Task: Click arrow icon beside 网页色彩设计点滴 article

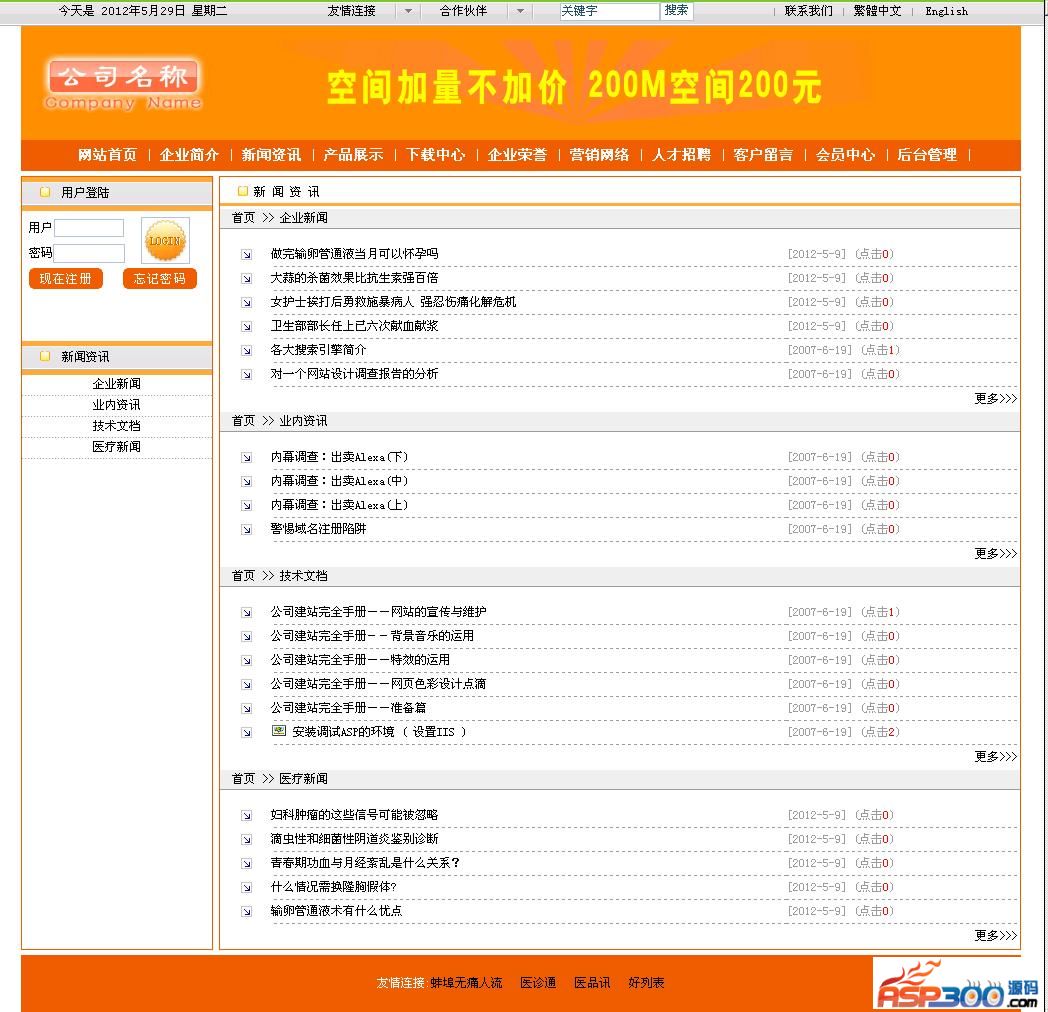Action: pos(247,685)
